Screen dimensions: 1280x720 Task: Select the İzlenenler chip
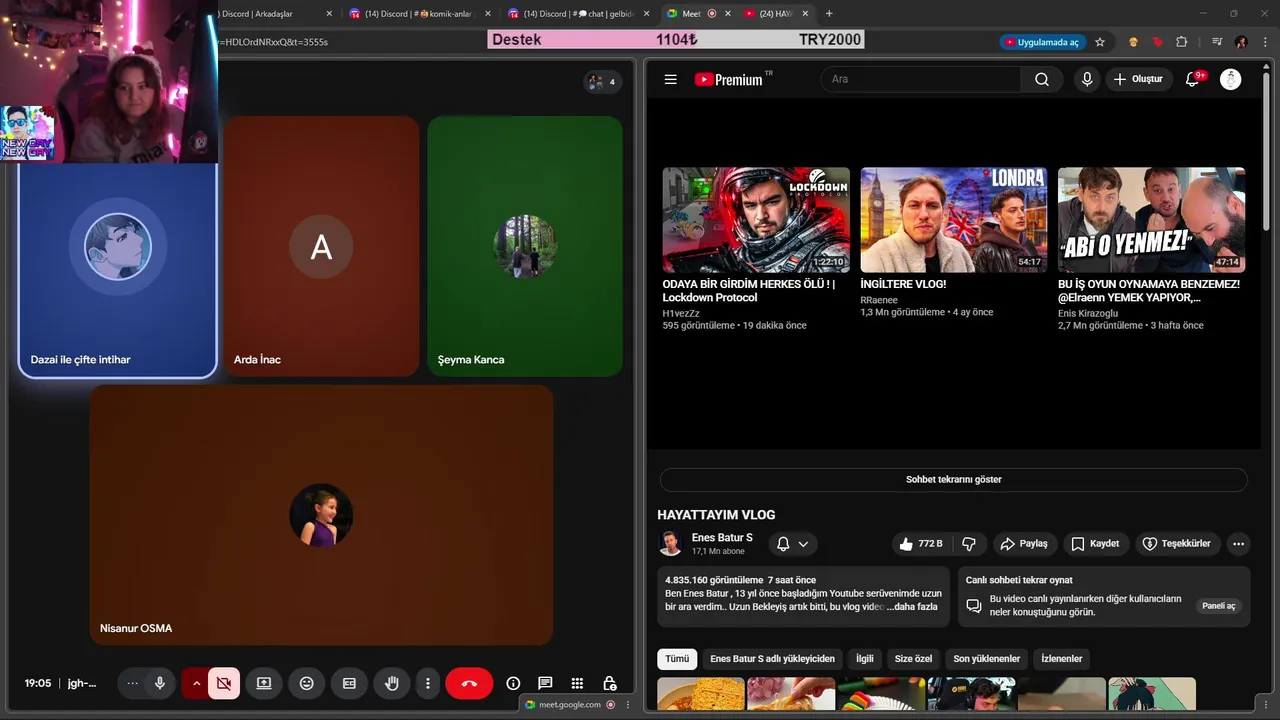pyautogui.click(x=1062, y=659)
